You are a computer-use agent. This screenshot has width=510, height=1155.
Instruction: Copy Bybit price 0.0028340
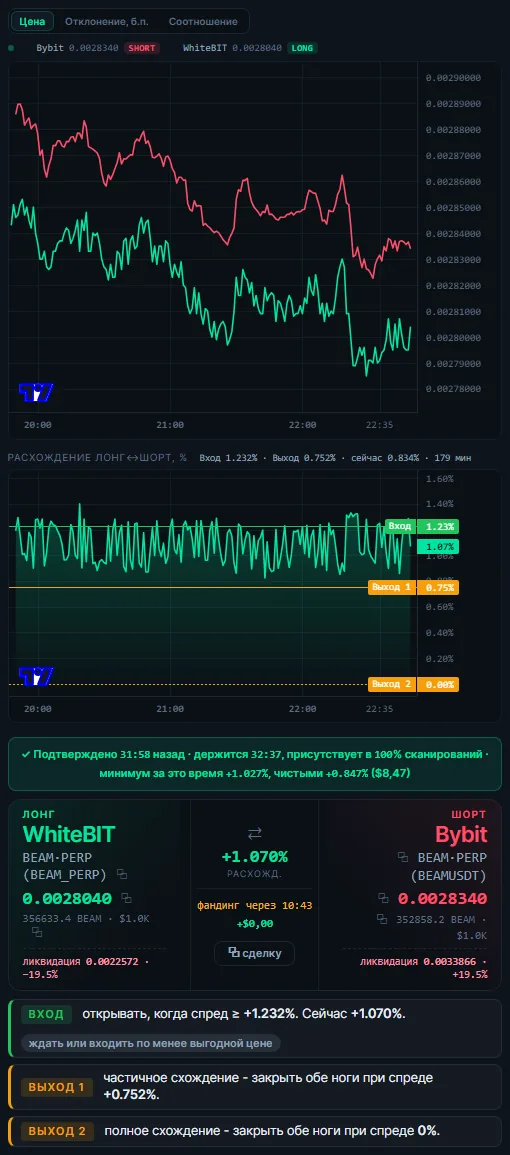(x=383, y=898)
